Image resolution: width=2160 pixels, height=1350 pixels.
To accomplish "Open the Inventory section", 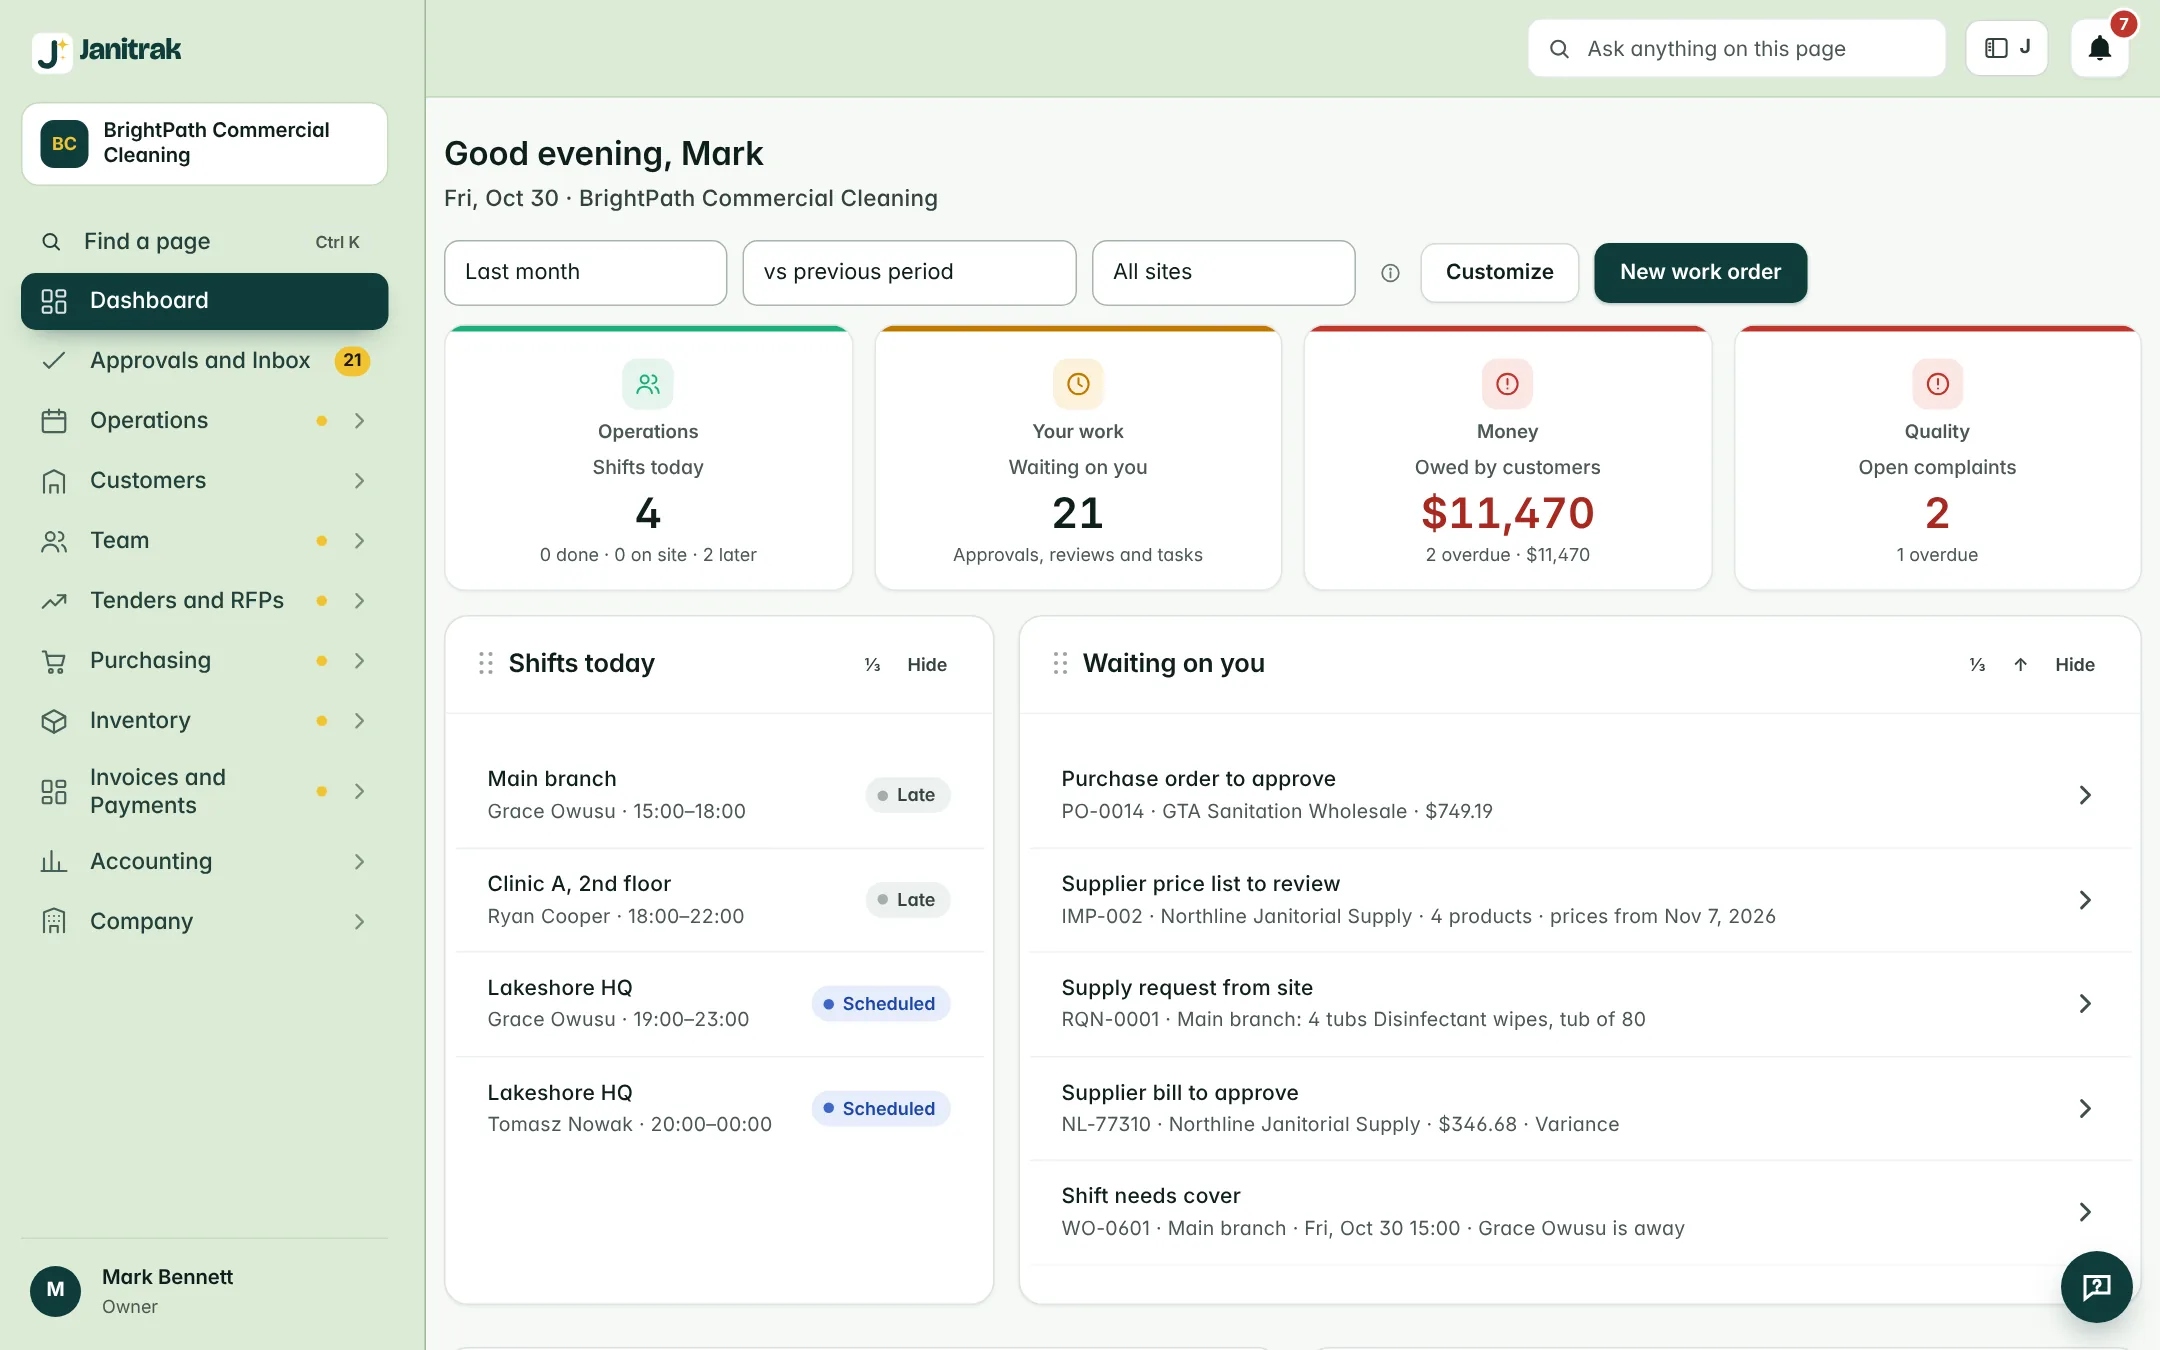I will [x=204, y=721].
